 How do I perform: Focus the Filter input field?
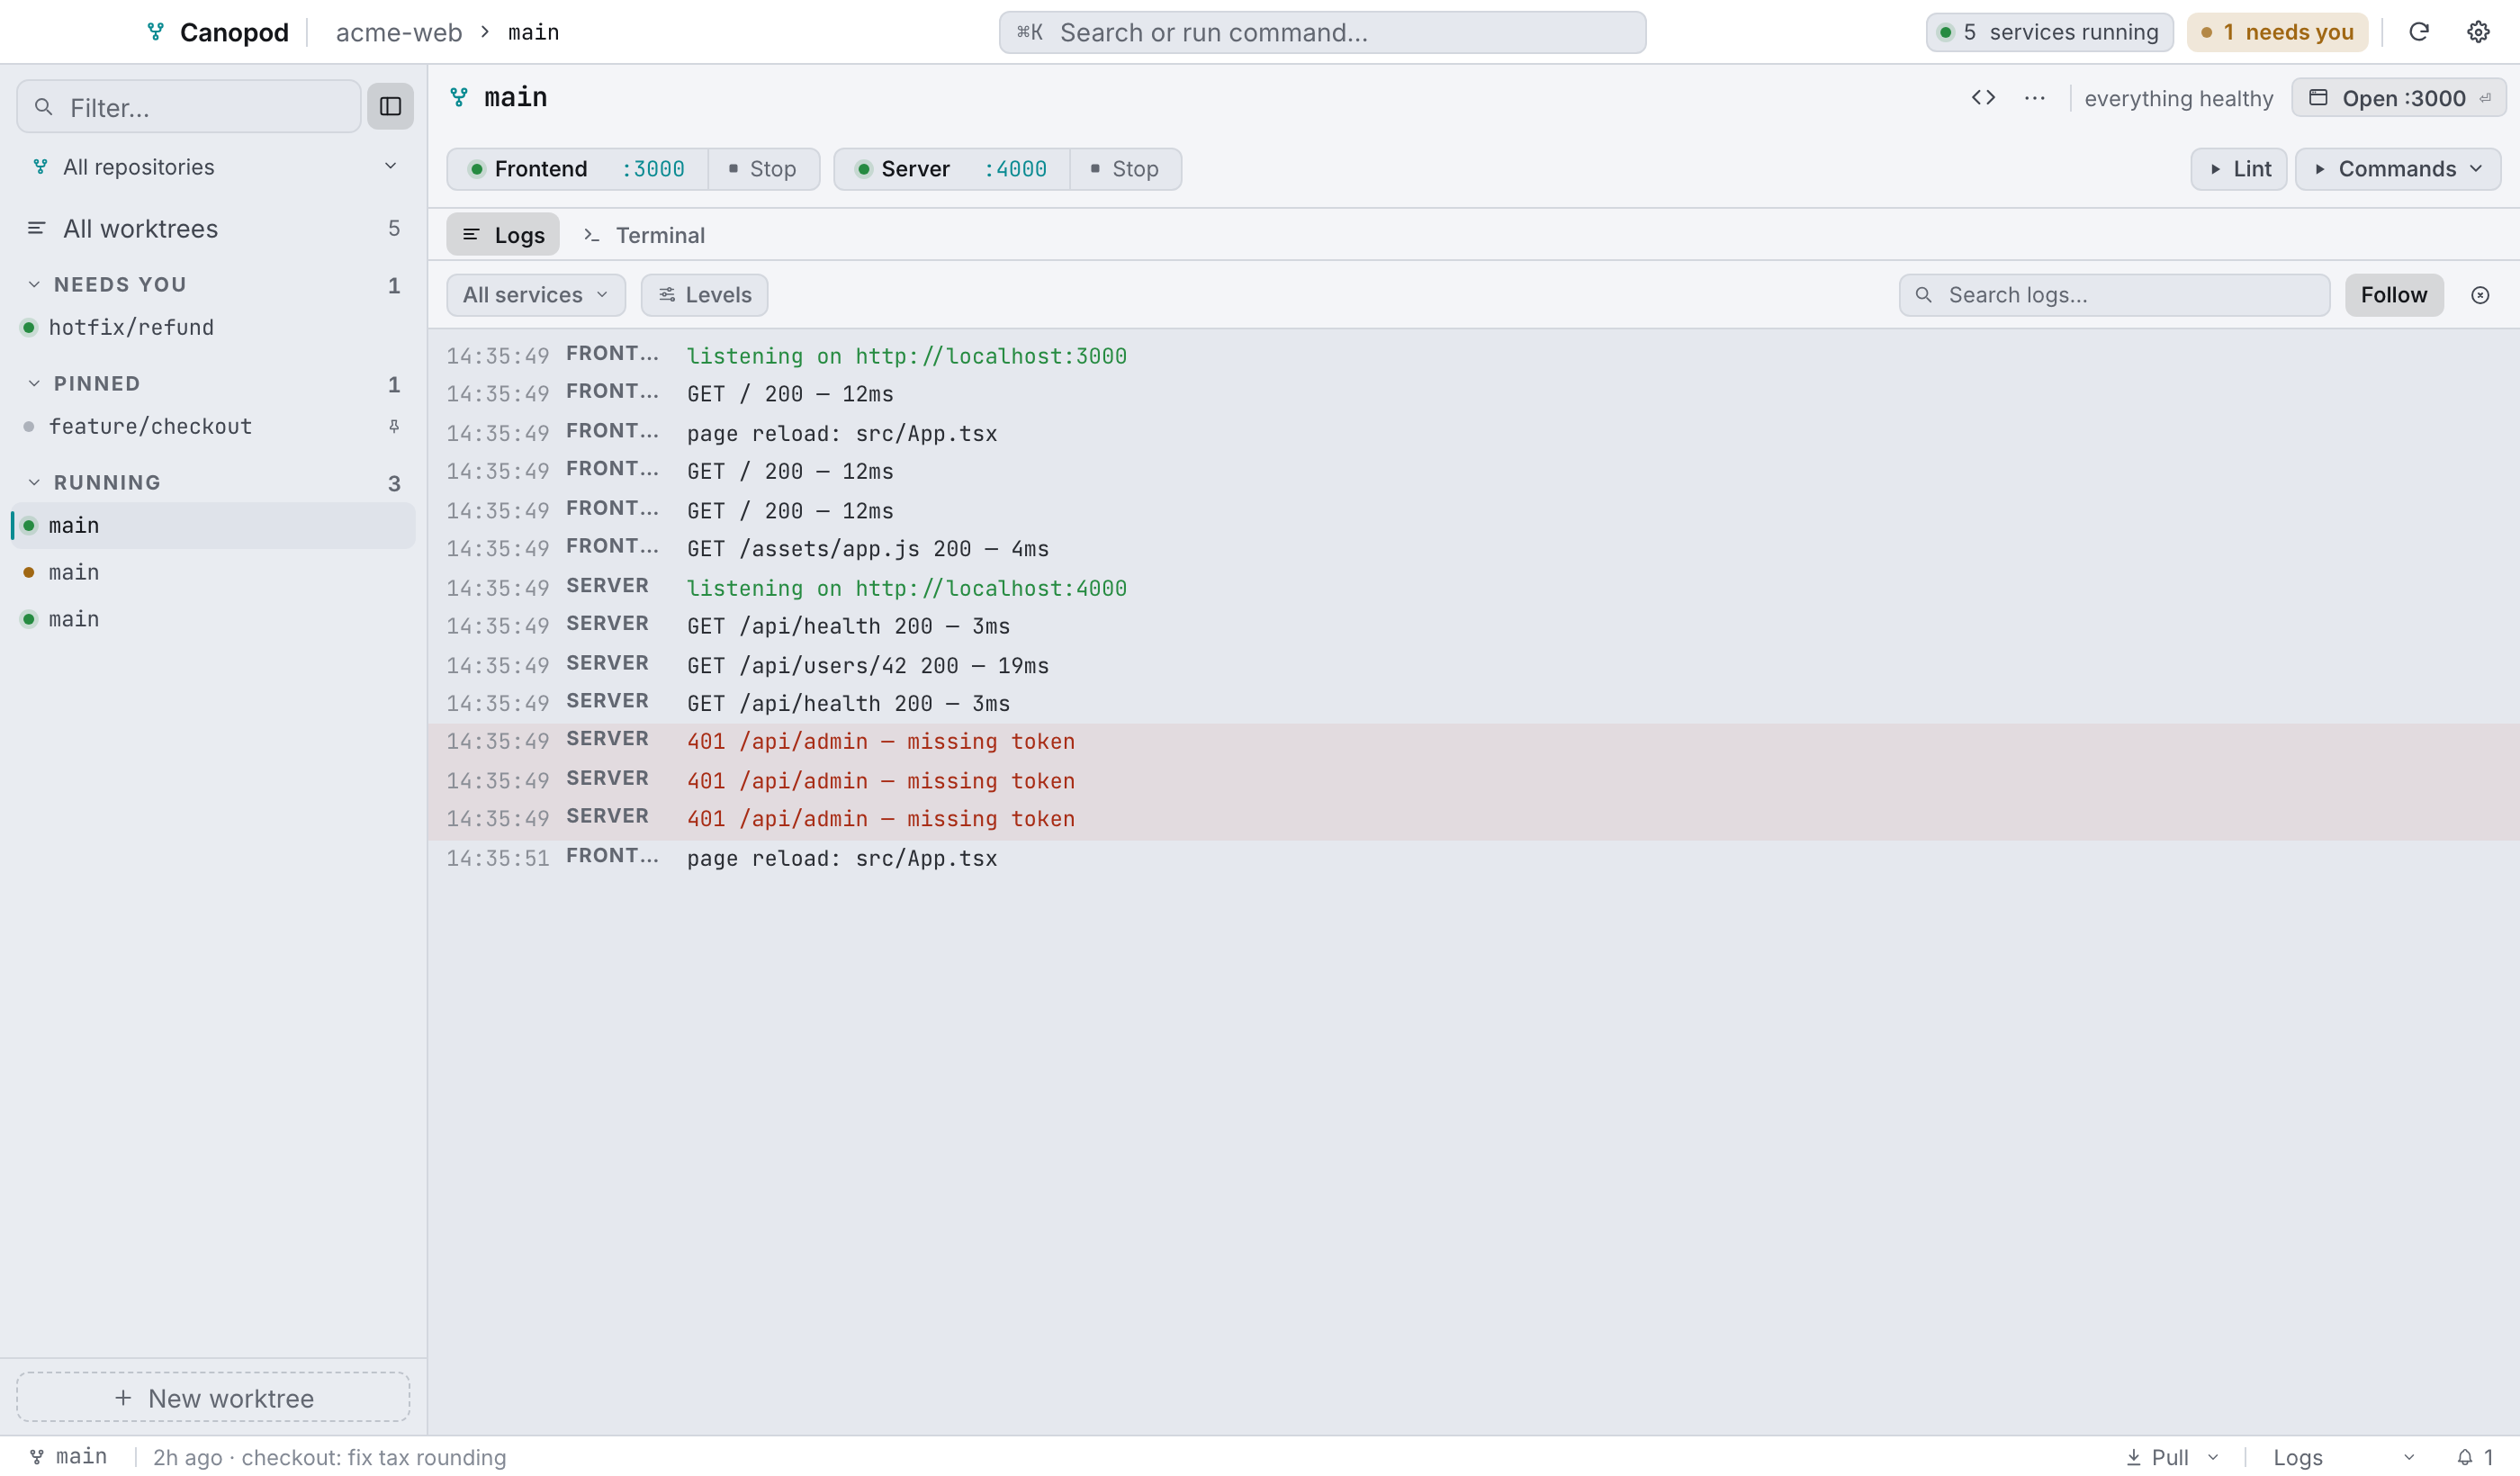(x=189, y=107)
